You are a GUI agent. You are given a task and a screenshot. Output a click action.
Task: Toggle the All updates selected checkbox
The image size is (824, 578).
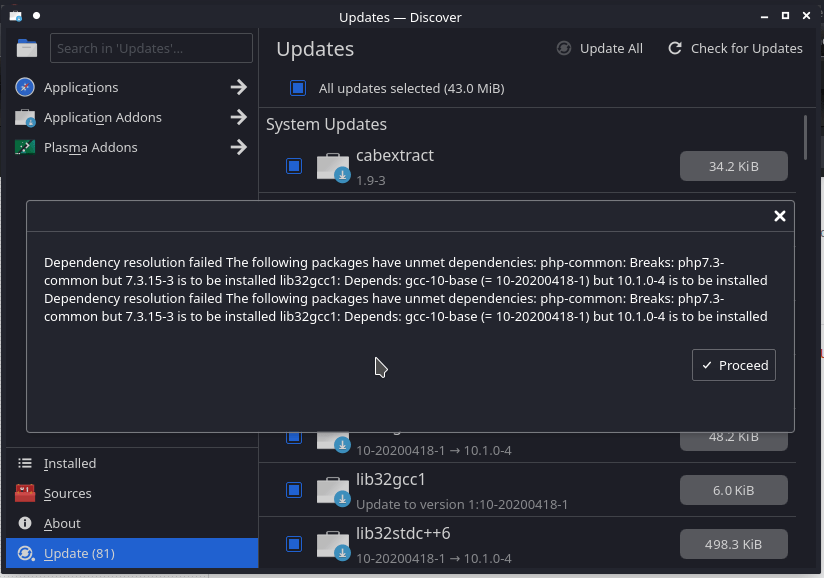pyautogui.click(x=298, y=88)
